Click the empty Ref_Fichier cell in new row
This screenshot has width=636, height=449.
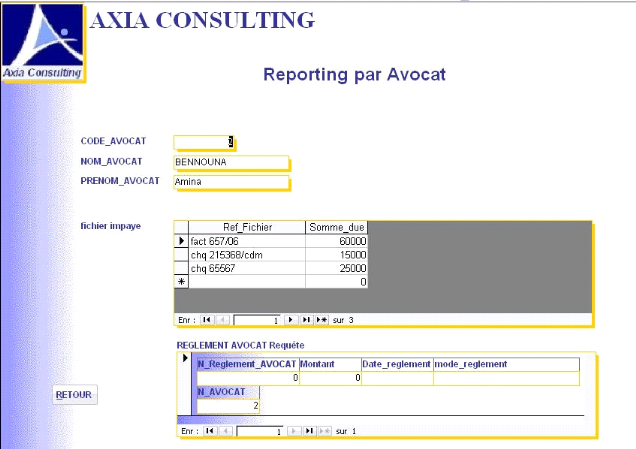click(247, 282)
